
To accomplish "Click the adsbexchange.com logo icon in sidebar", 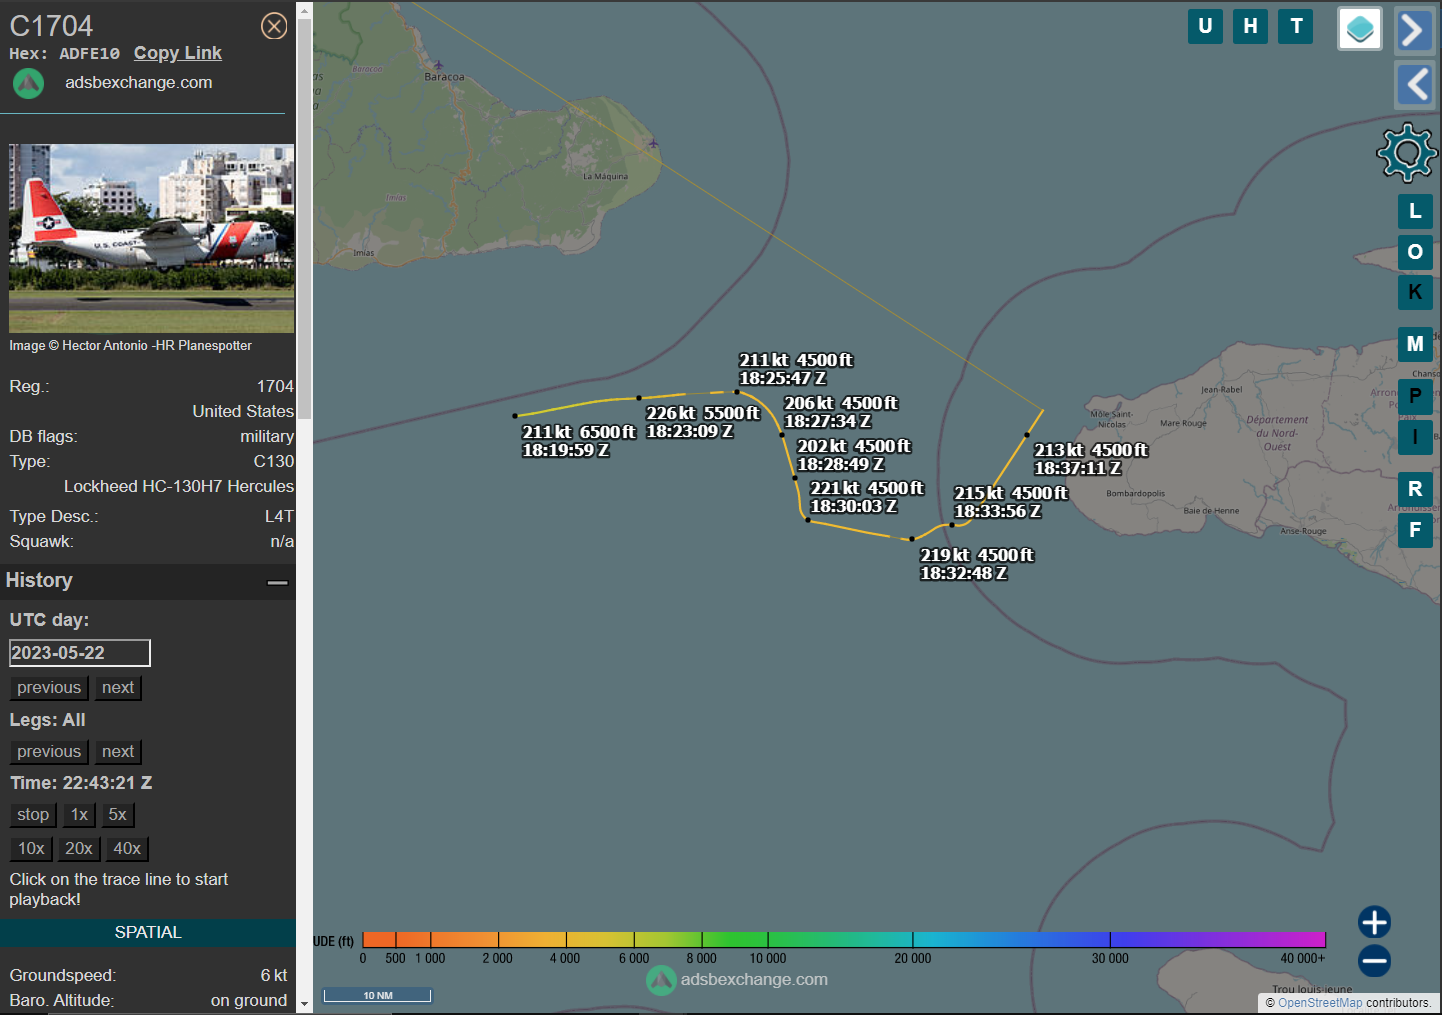I will pos(28,83).
